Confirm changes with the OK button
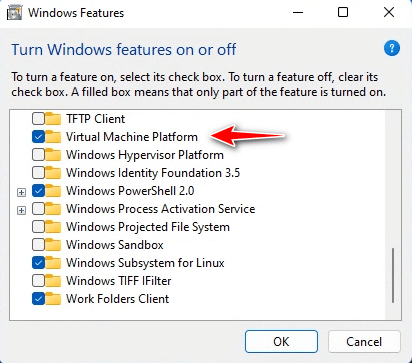 [x=281, y=341]
